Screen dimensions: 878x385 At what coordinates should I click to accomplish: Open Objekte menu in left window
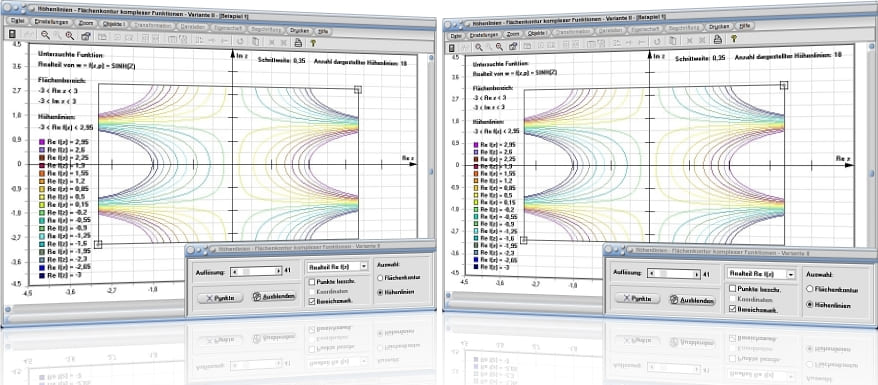(115, 24)
